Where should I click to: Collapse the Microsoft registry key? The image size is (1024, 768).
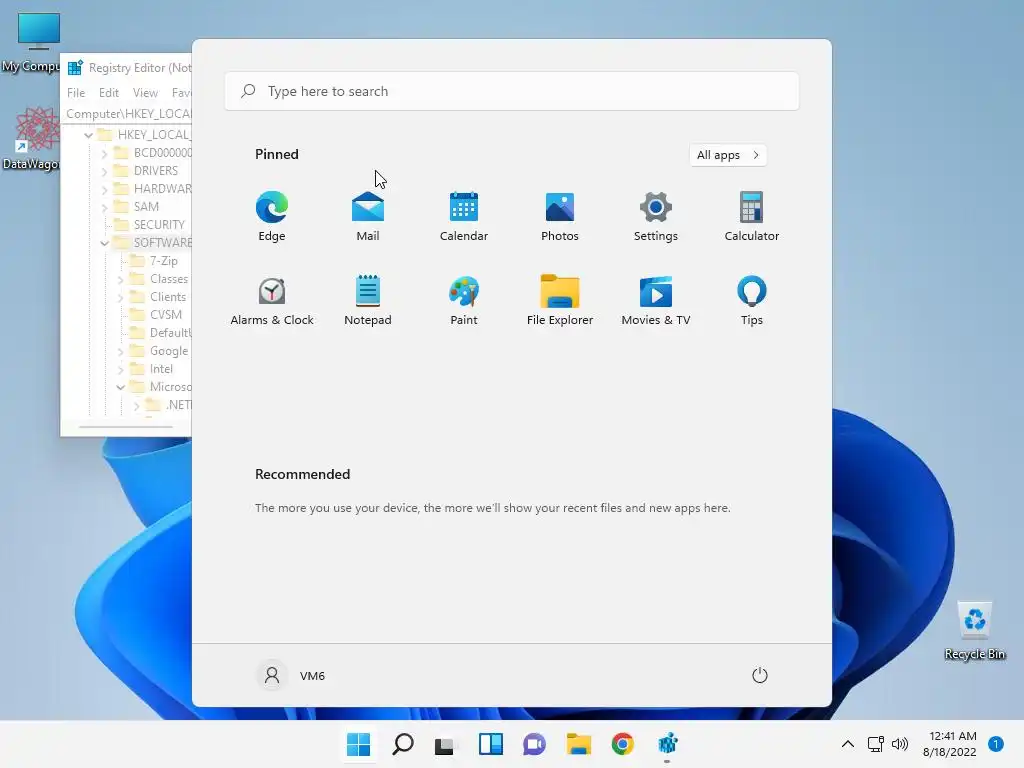[120, 387]
